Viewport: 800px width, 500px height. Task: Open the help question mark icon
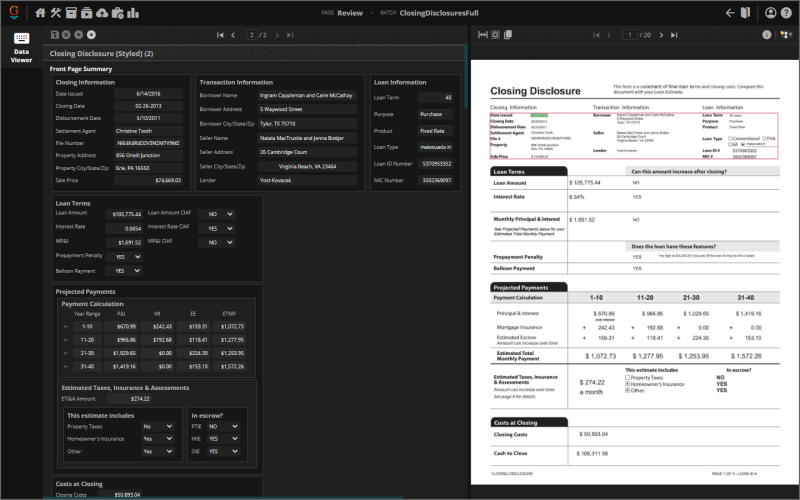(787, 13)
